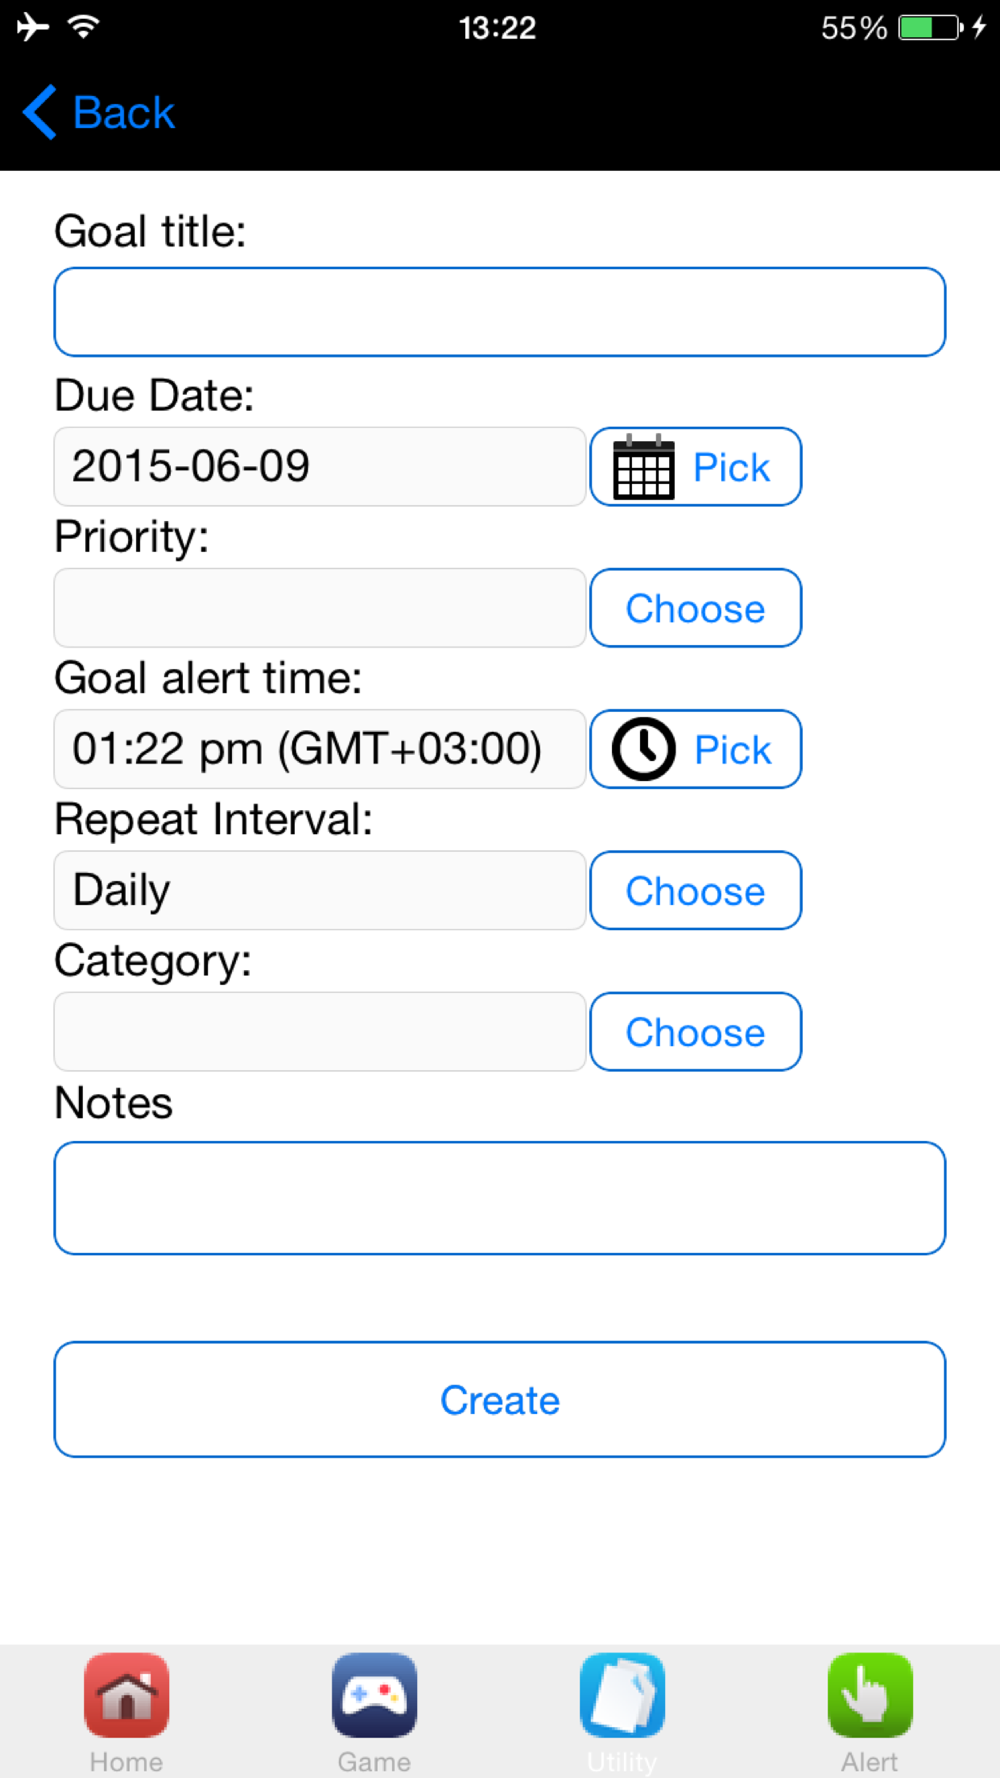1000x1778 pixels.
Task: Tap the empty Priority field
Action: [320, 608]
